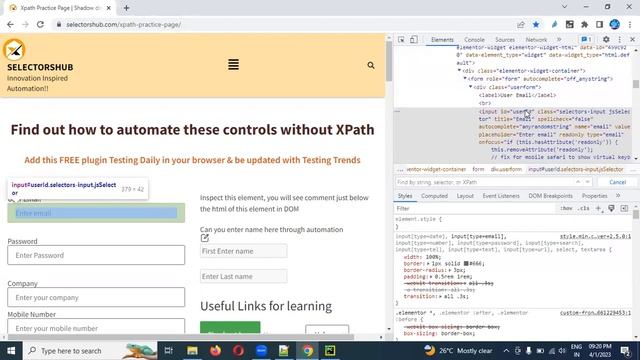This screenshot has width=640, height=360.
Task: Show more DevTools tabs chevron
Action: pos(559,40)
